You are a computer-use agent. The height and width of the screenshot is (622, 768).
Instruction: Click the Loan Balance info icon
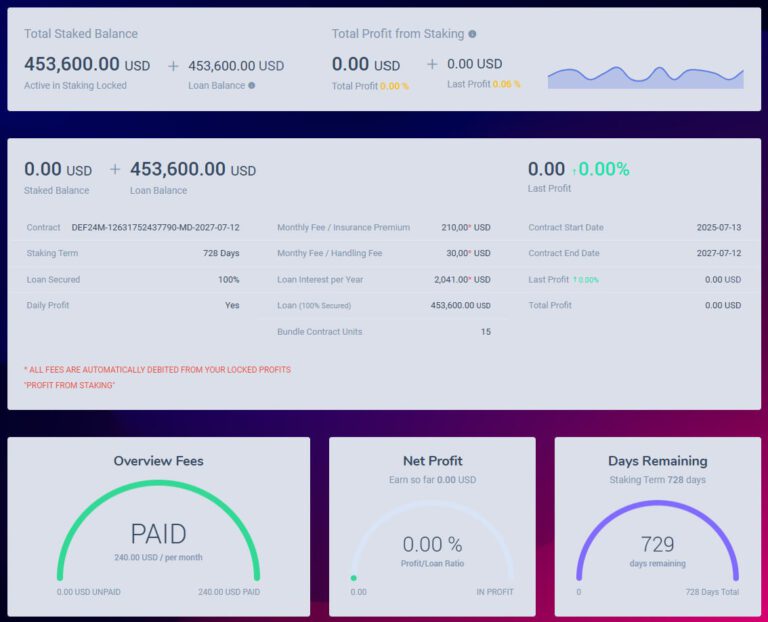click(x=252, y=86)
